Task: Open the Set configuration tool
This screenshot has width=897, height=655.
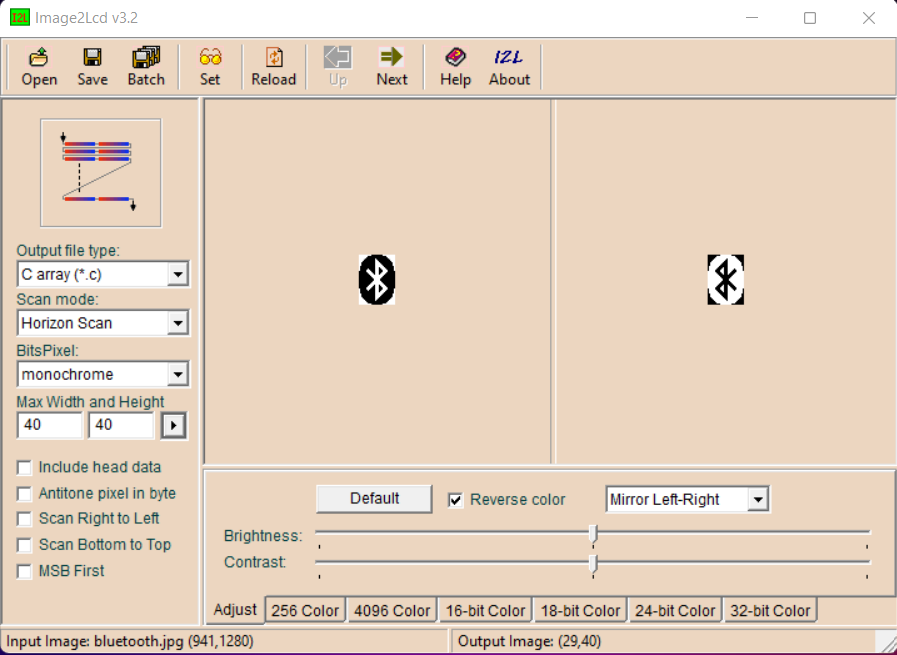Action: [210, 64]
